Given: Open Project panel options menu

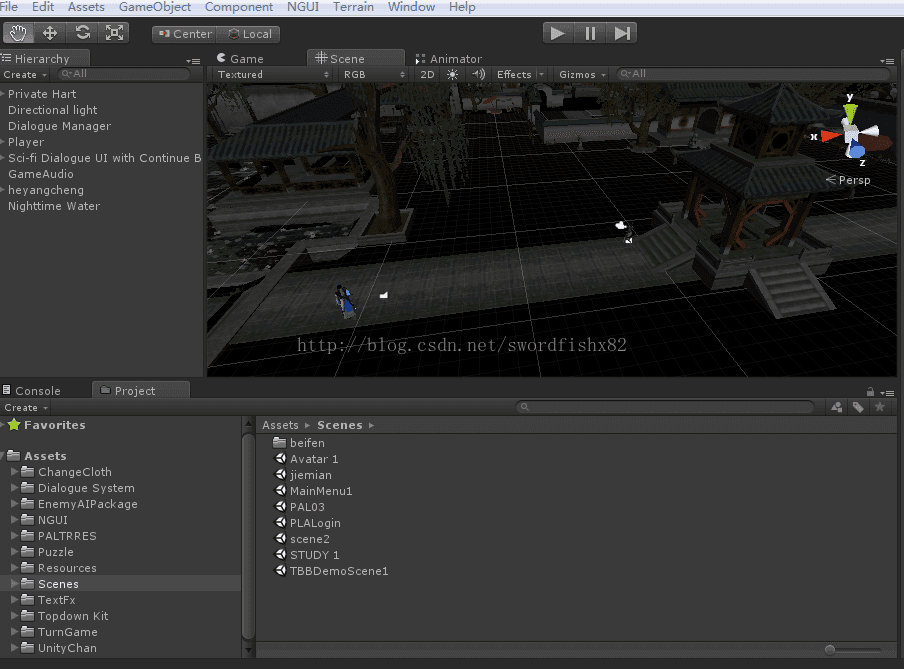Looking at the screenshot, I should point(887,393).
